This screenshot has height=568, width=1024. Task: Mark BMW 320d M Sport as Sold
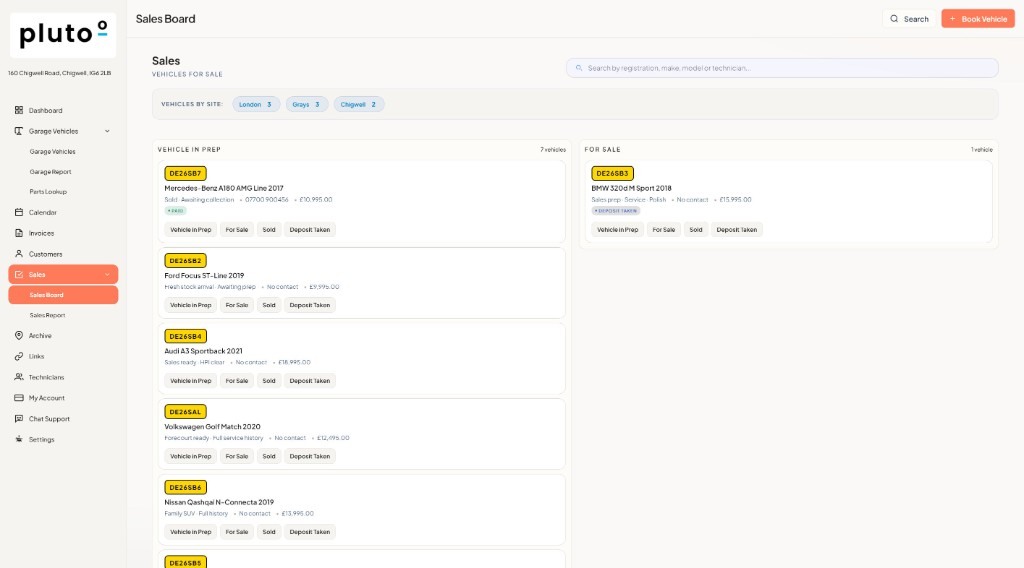pyautogui.click(x=696, y=230)
